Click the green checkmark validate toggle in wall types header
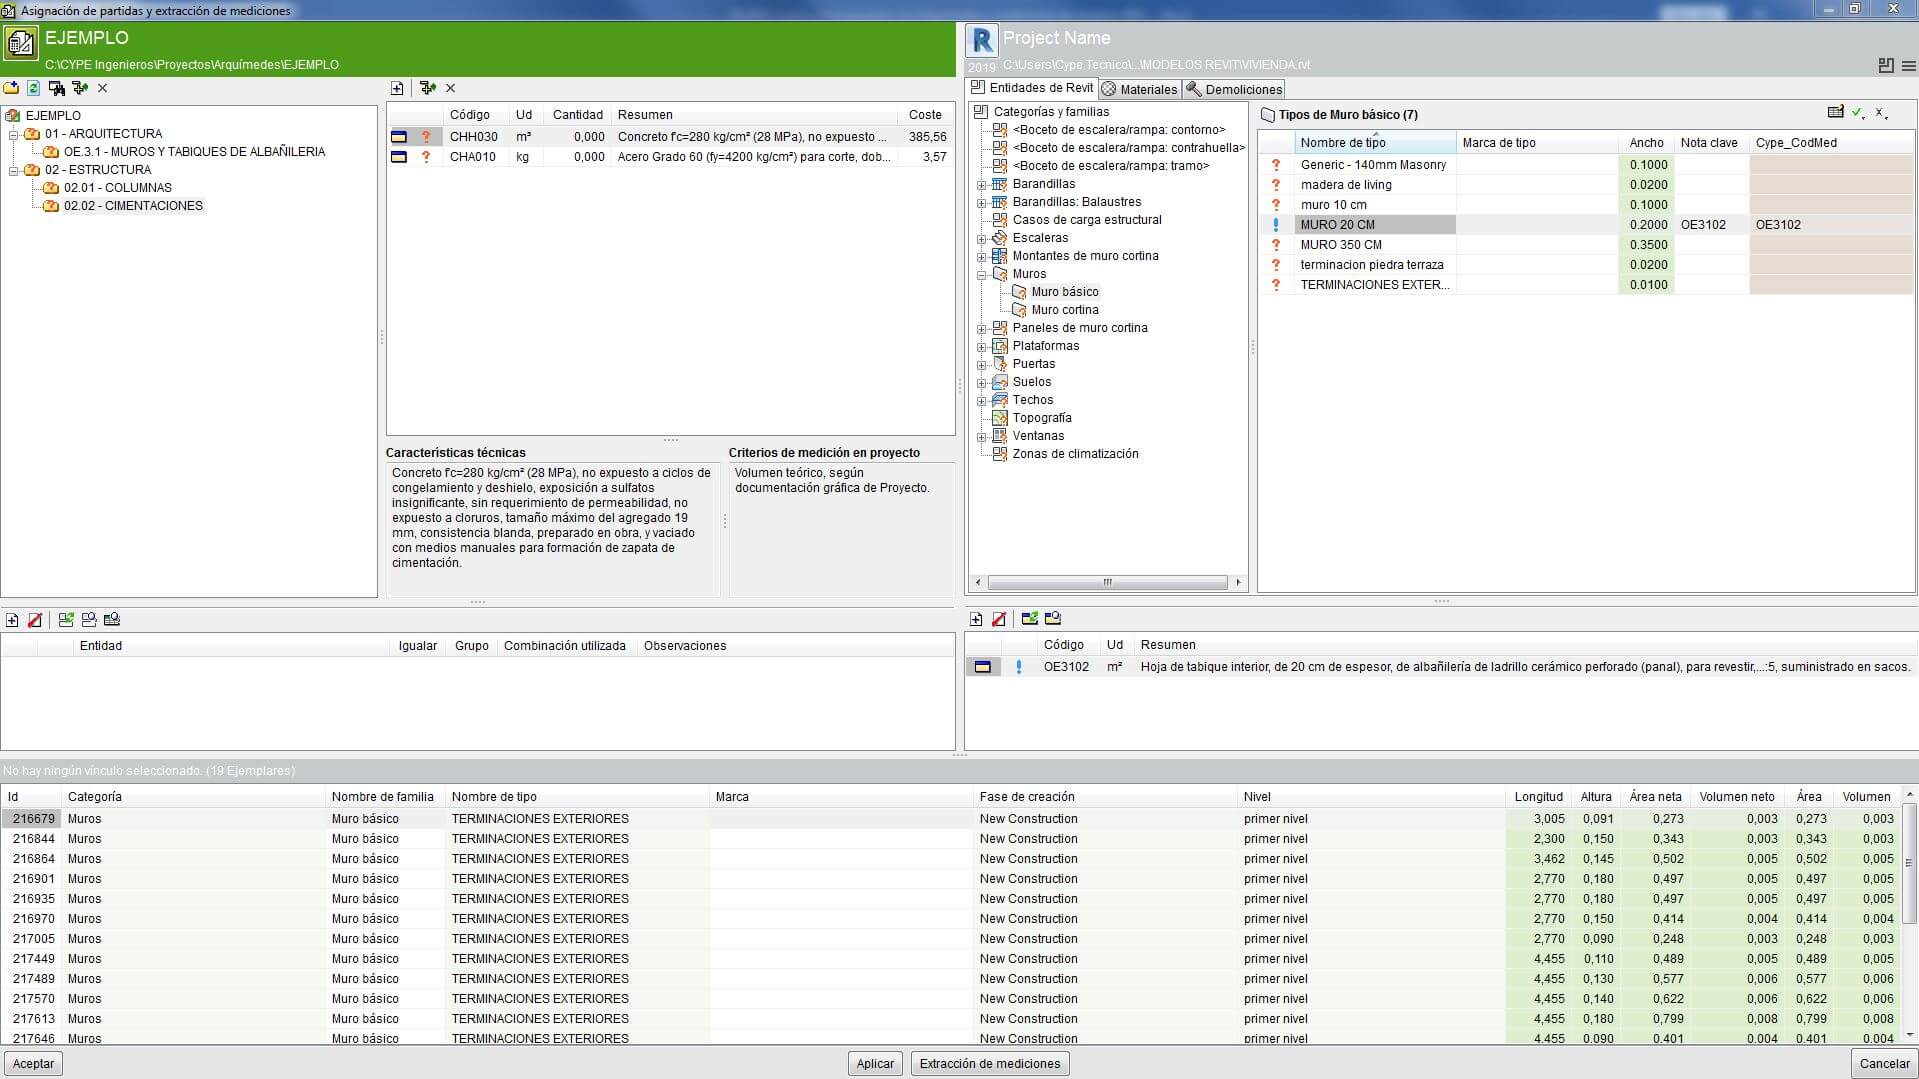Screen dimensions: 1919x1079 point(1858,113)
